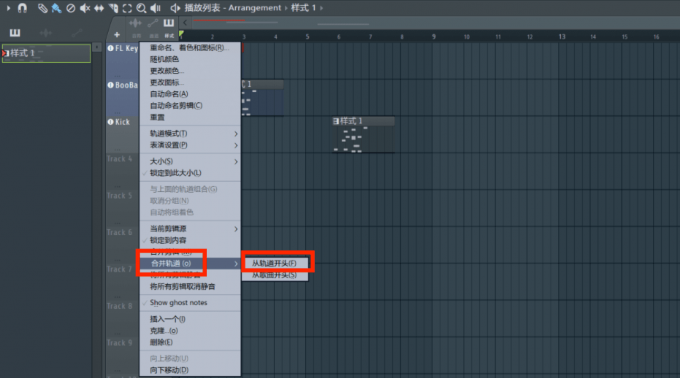Image resolution: width=680 pixels, height=378 pixels.
Task: Click the horizontal scroll bar with red line
Action: [236, 21]
